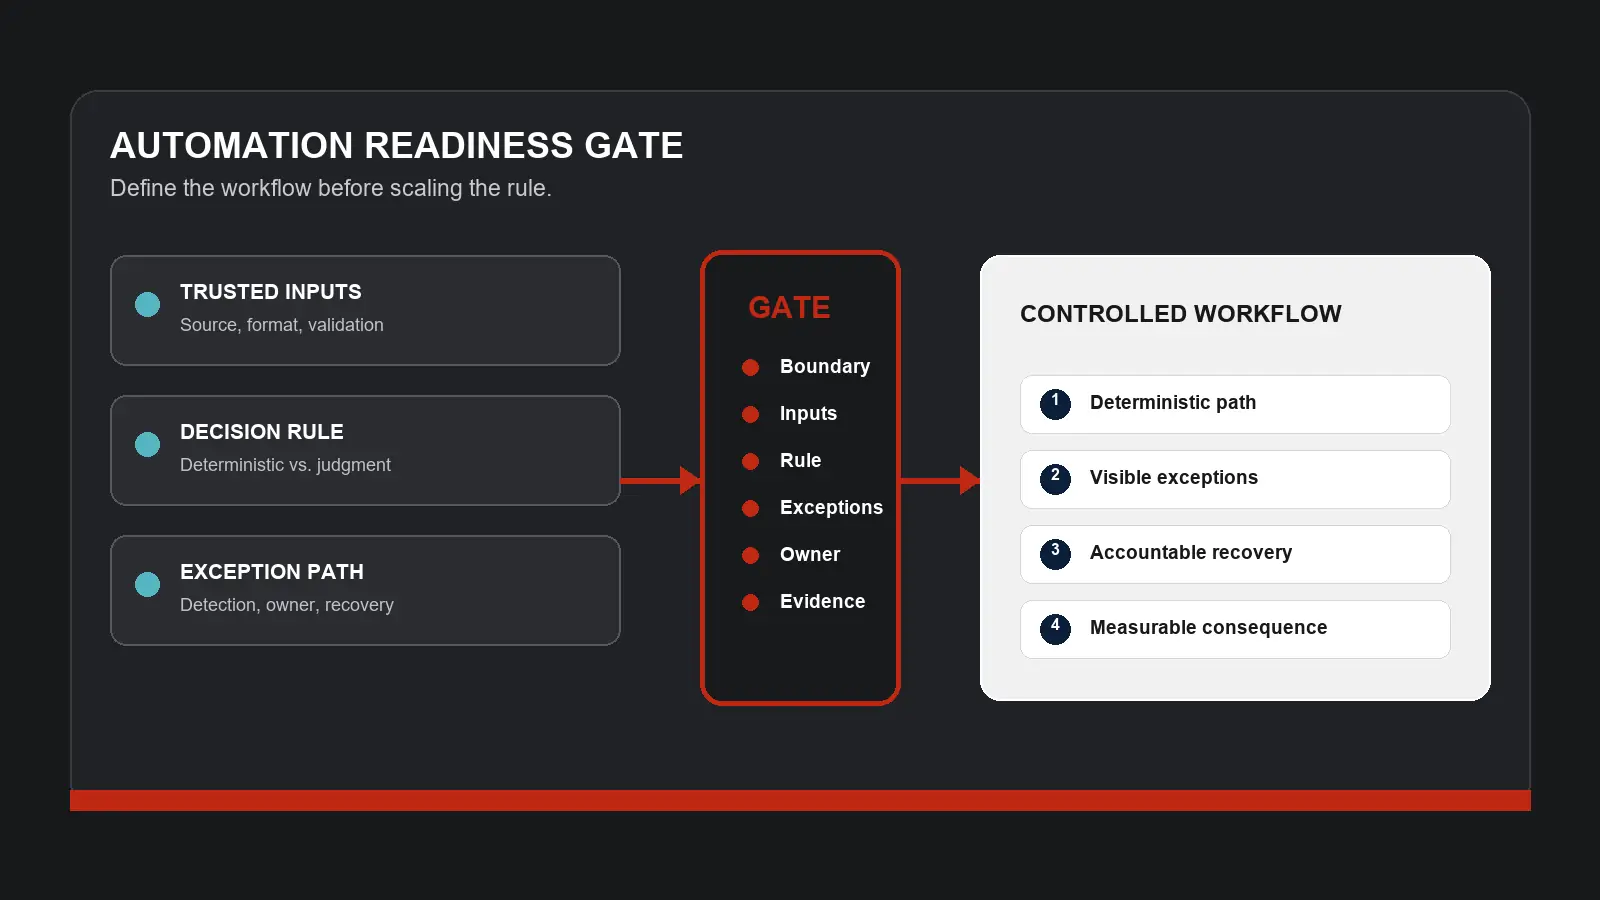Open the Exception Path card
Image resolution: width=1600 pixels, height=900 pixels.
tap(365, 590)
